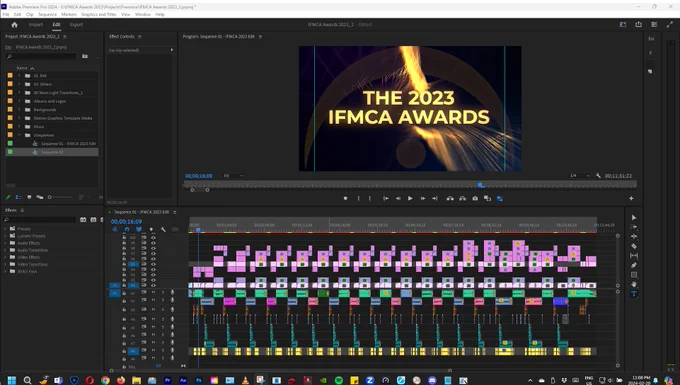The height and width of the screenshot is (385, 680).
Task: Expand the Albums and Logos bin
Action: [19, 101]
